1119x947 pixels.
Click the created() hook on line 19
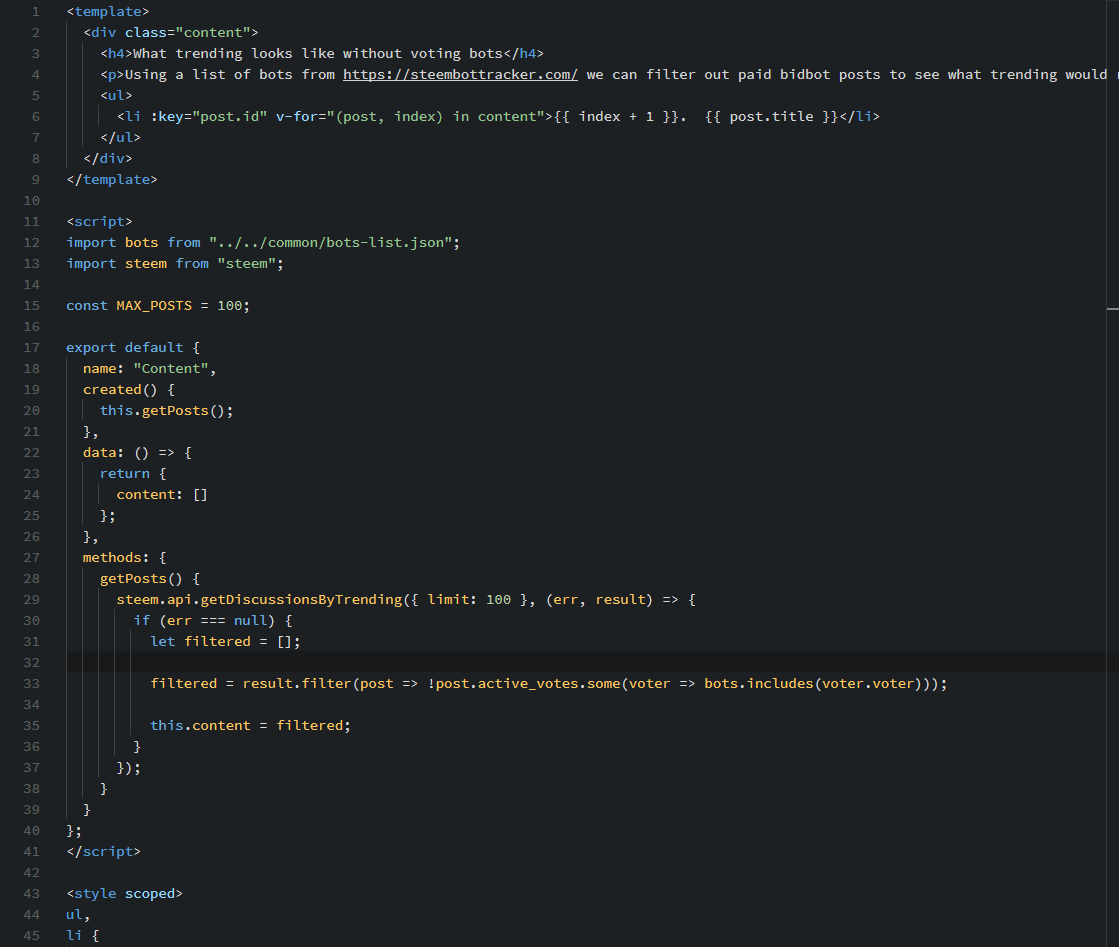point(120,390)
